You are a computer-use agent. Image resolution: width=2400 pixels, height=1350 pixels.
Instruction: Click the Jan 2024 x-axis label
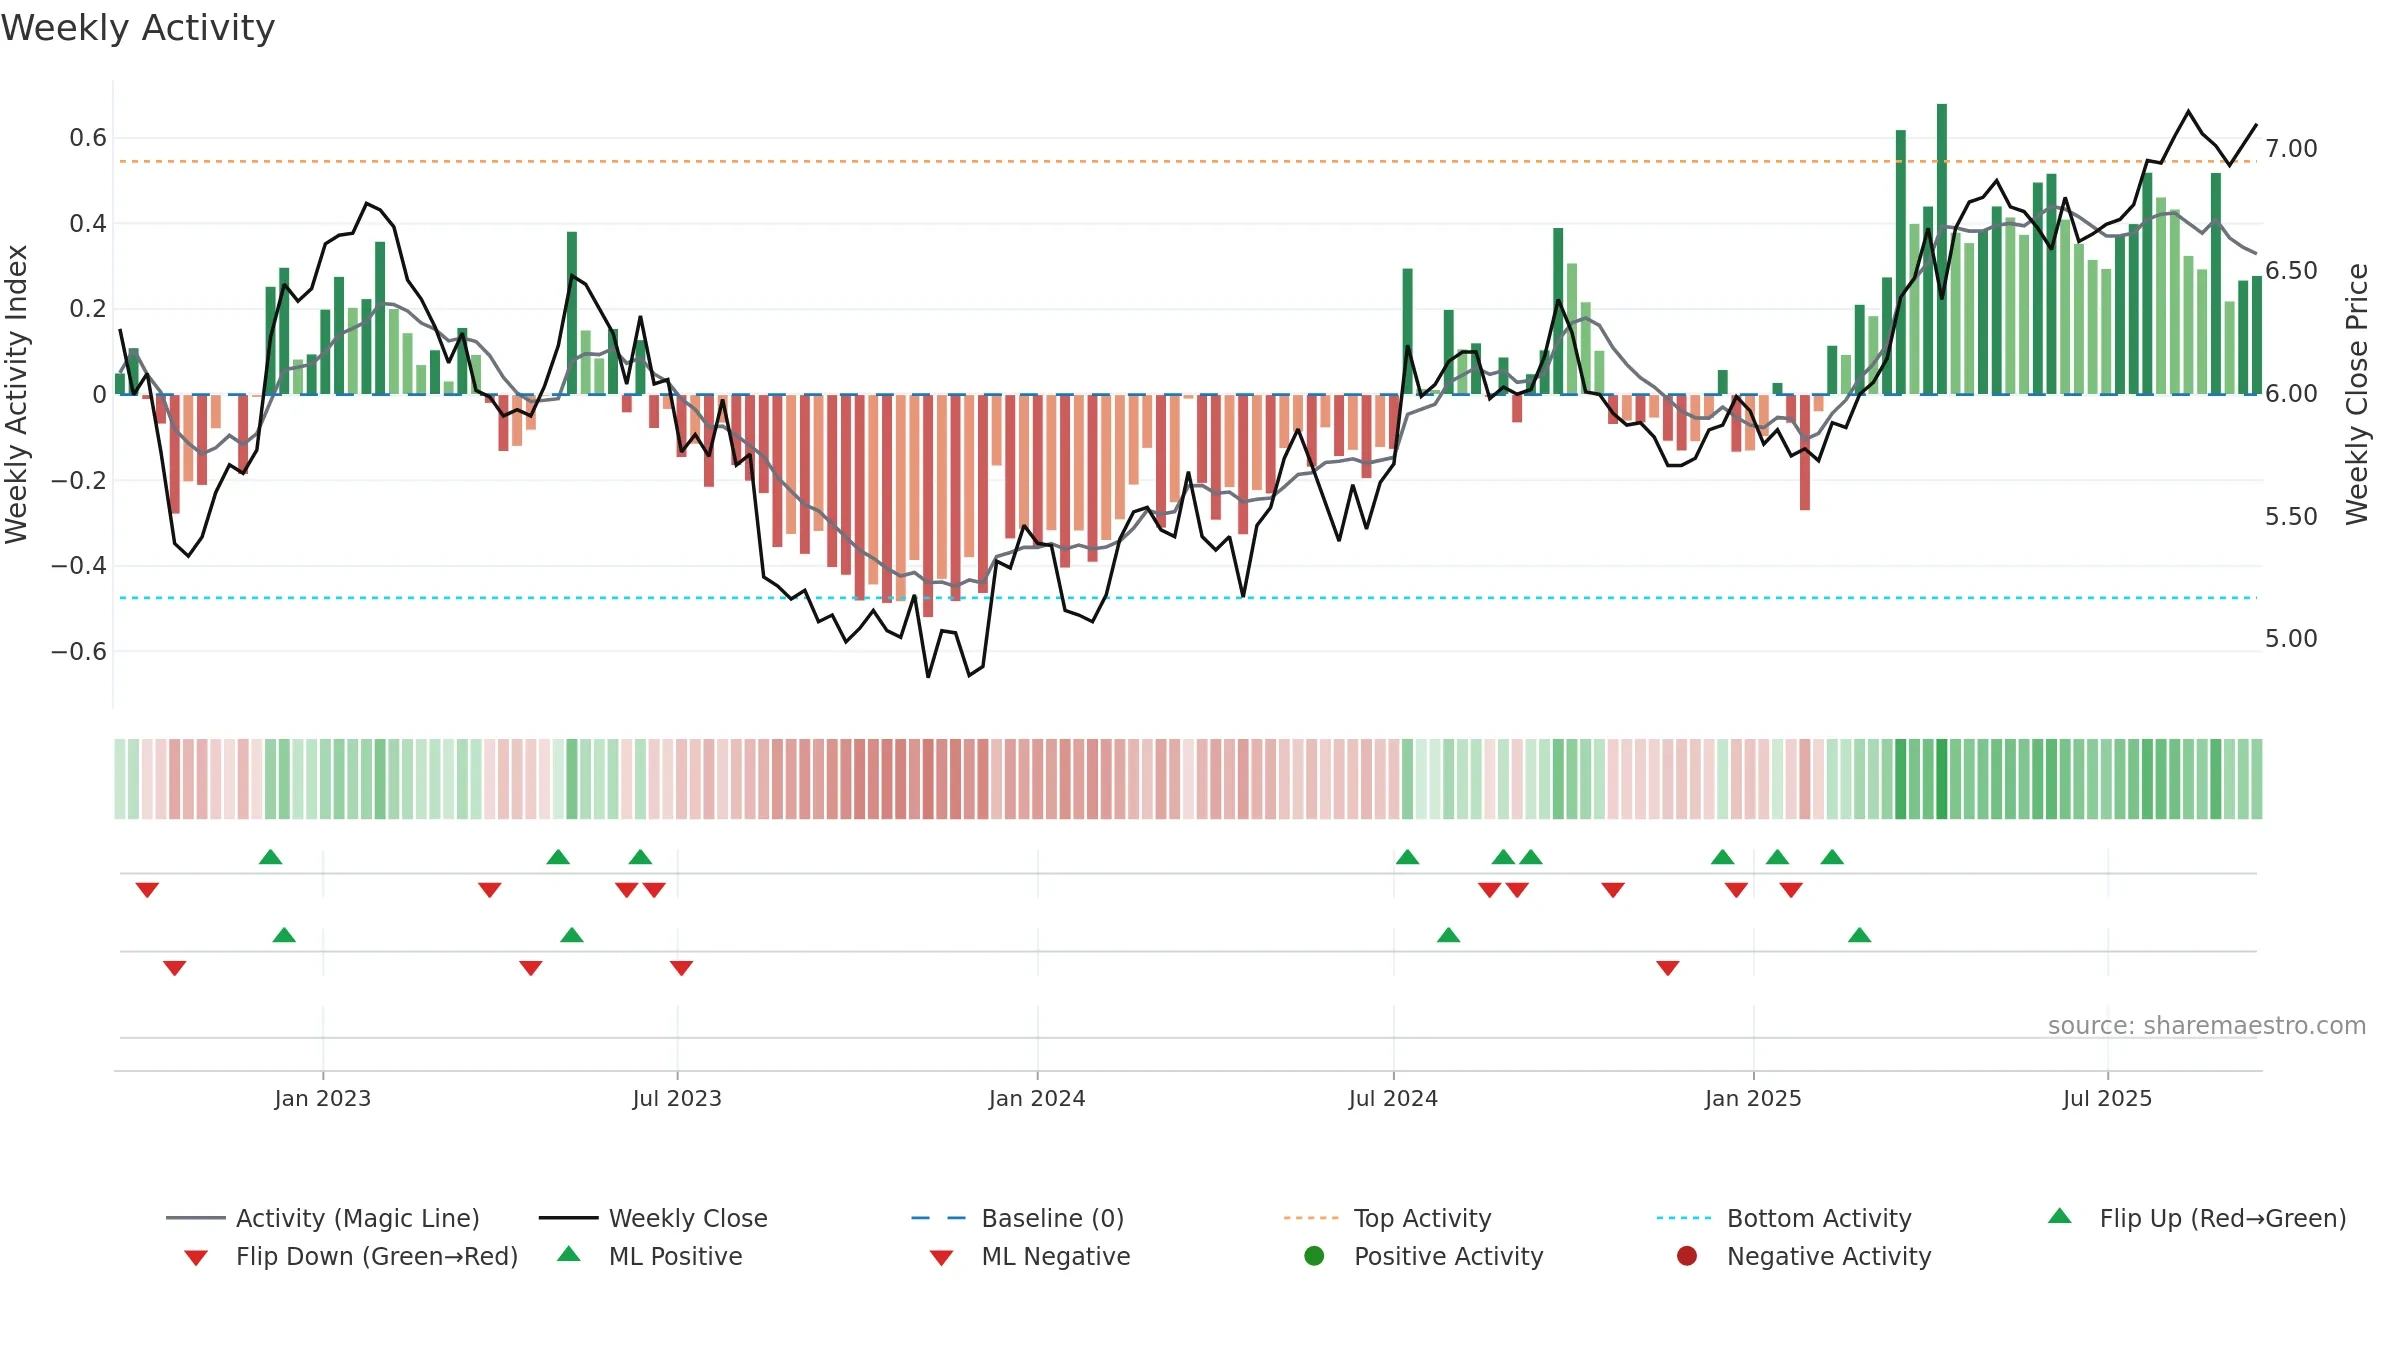(1037, 1098)
